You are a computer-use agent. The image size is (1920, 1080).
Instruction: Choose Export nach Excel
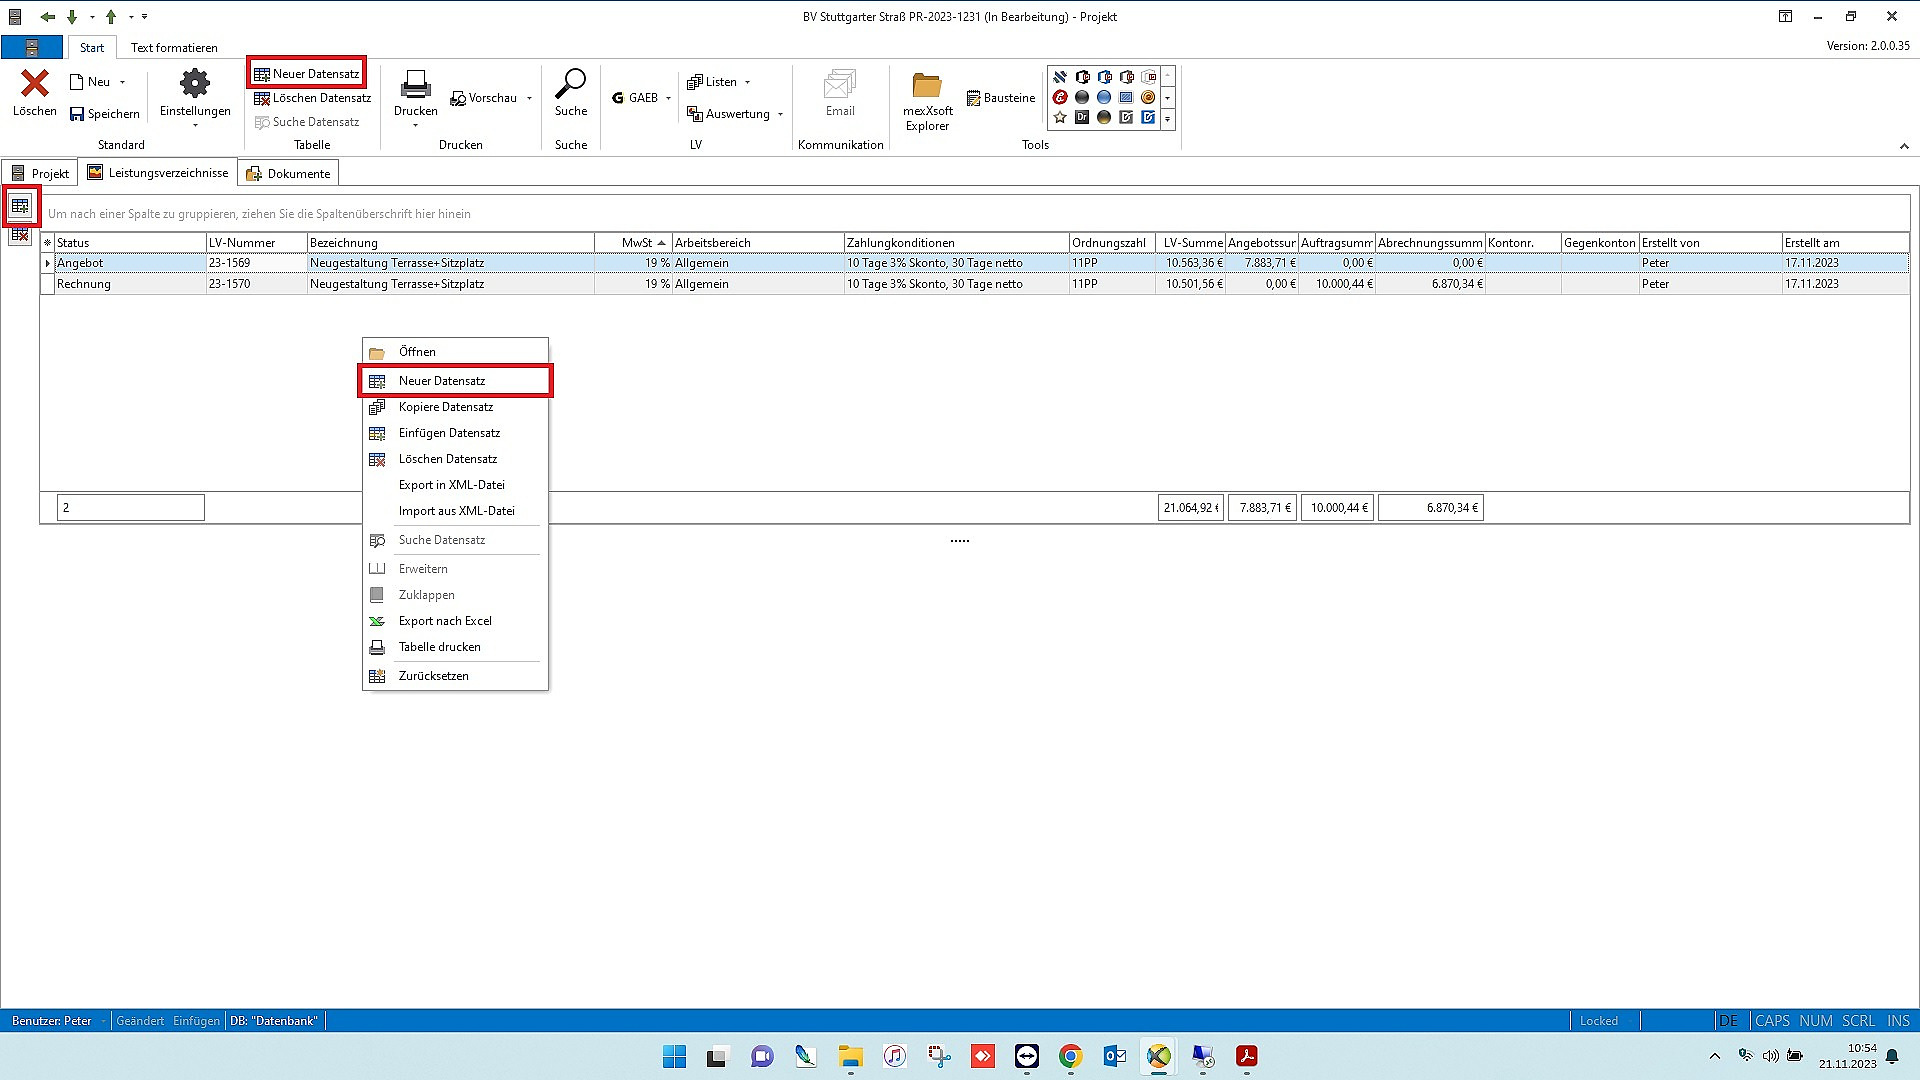455,621
